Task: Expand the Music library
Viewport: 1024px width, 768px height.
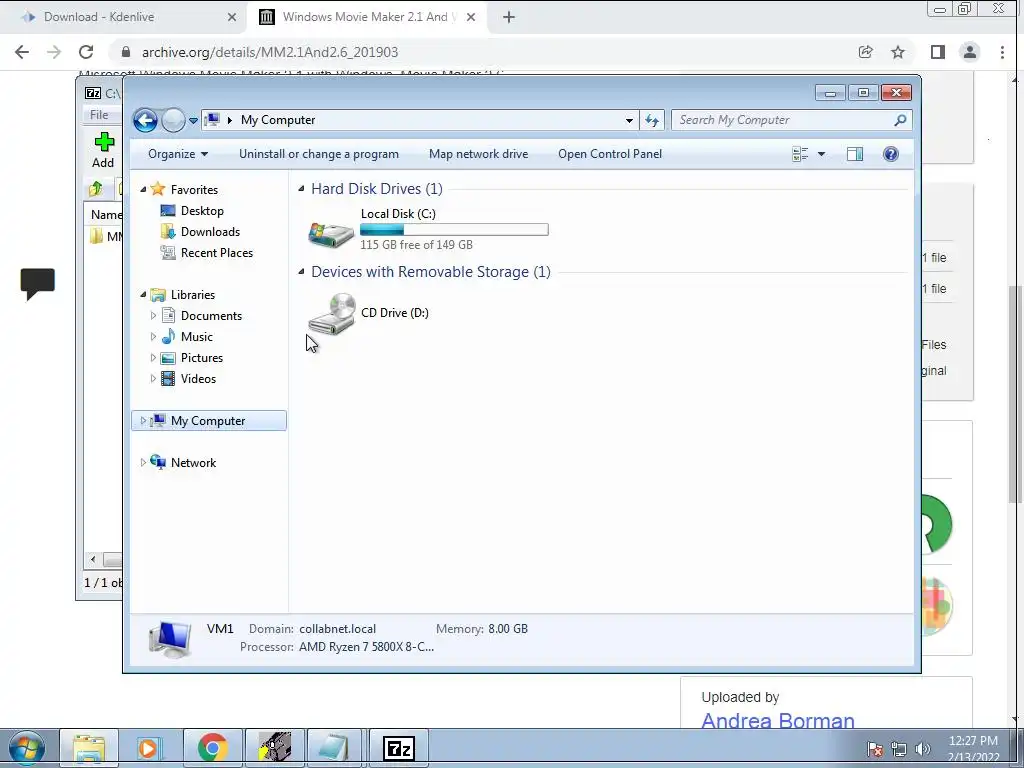Action: [x=153, y=337]
